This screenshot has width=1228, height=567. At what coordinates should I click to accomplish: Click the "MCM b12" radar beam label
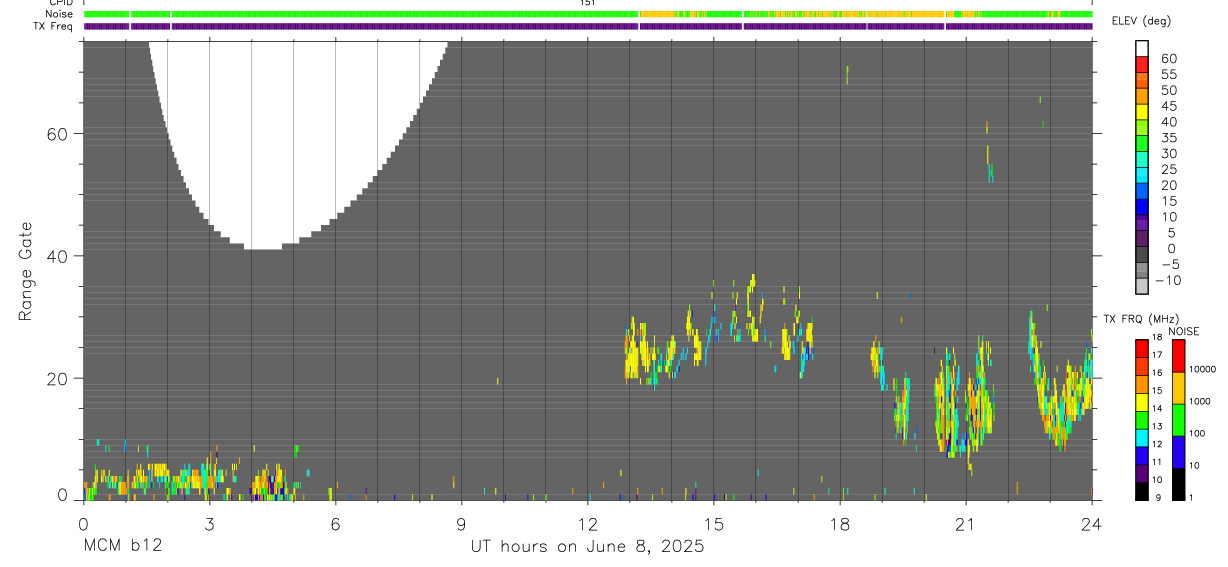[122, 547]
